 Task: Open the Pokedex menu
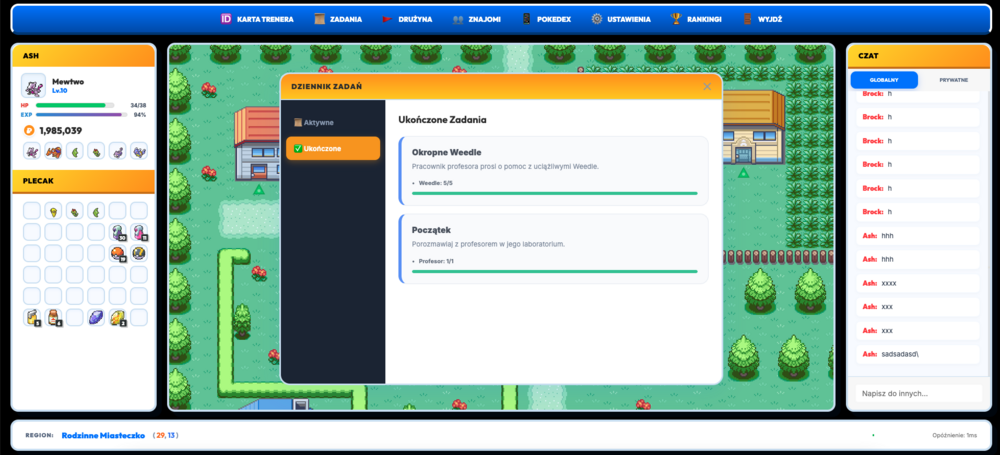[x=546, y=19]
